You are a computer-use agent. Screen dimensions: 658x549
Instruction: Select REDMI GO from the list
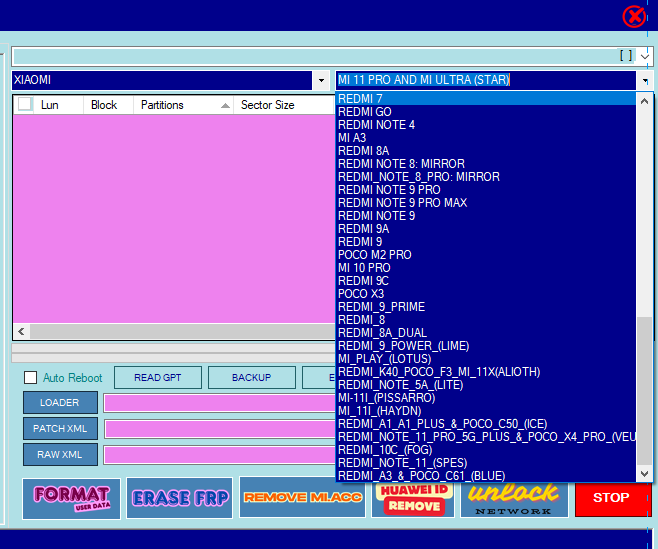(x=486, y=112)
